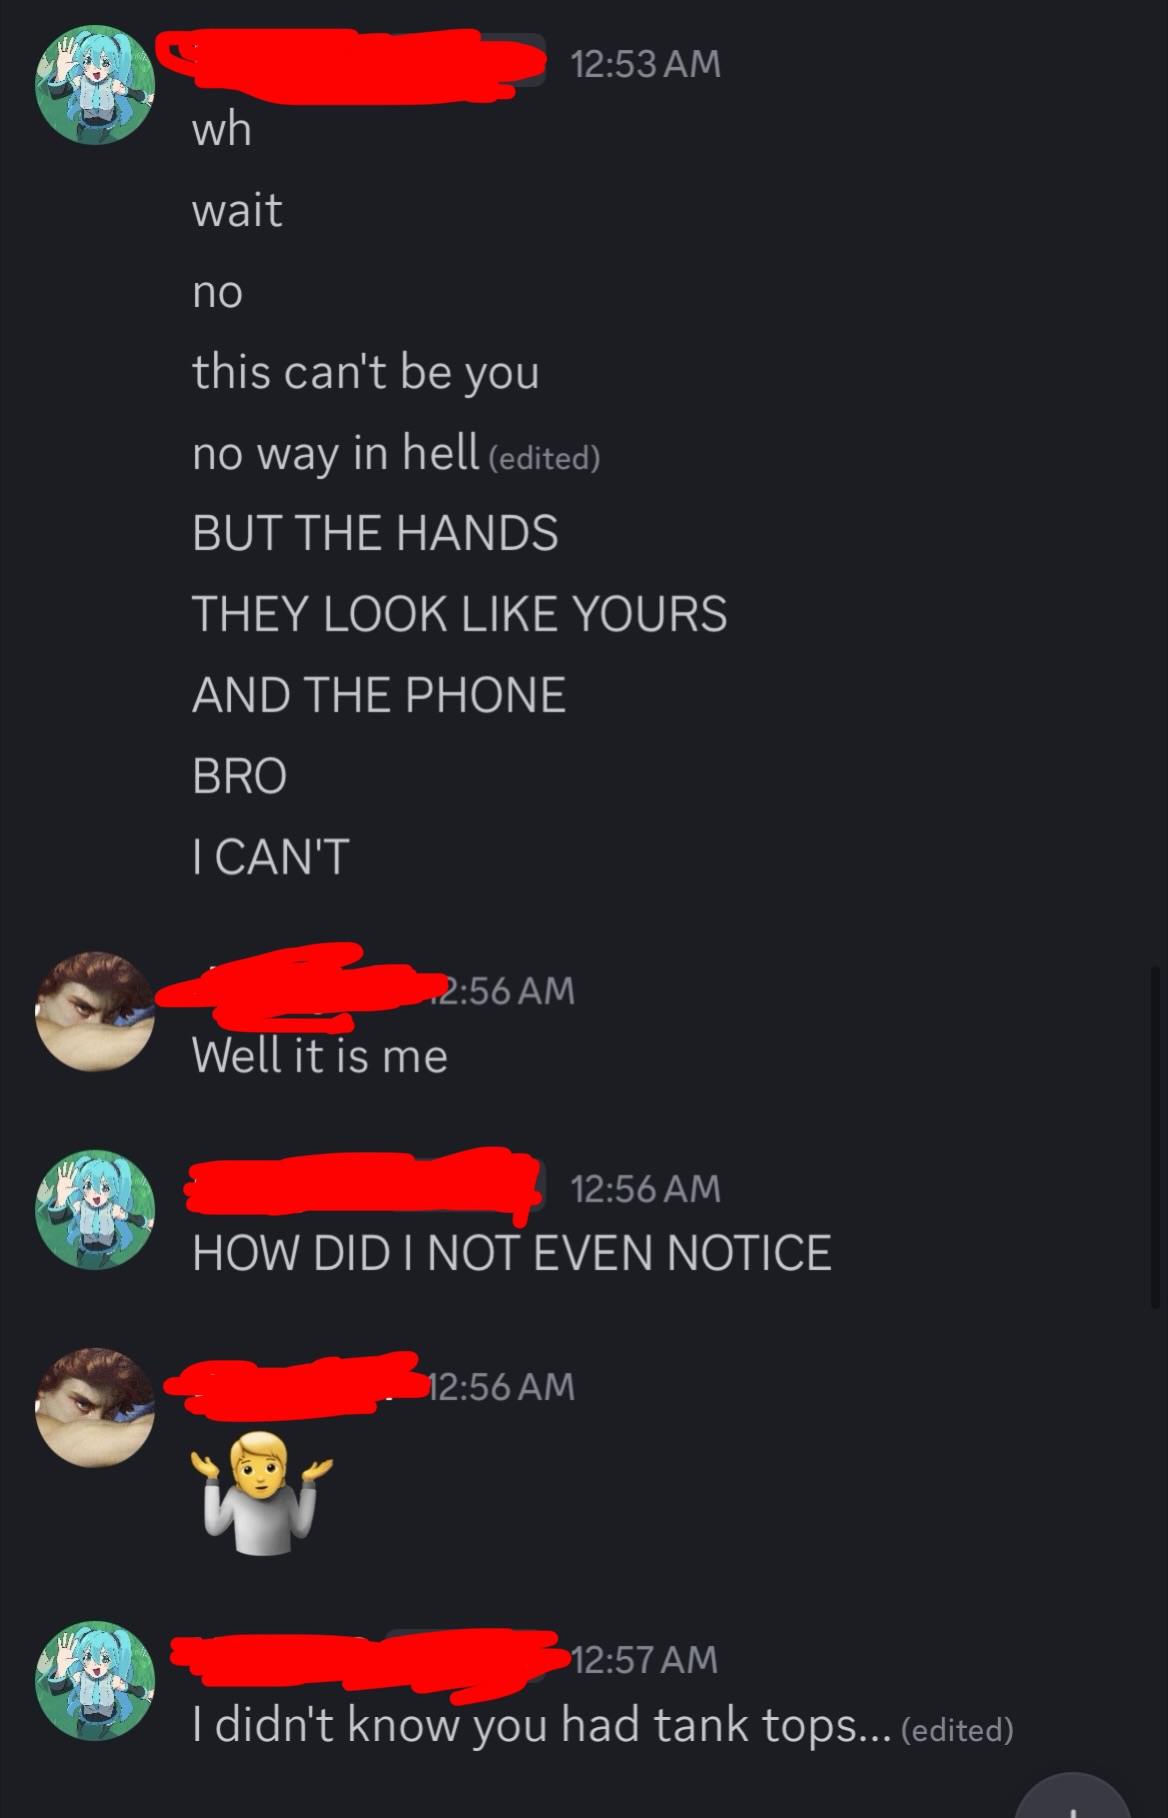
Task: Select the "Well it is me" message
Action: coord(320,1056)
